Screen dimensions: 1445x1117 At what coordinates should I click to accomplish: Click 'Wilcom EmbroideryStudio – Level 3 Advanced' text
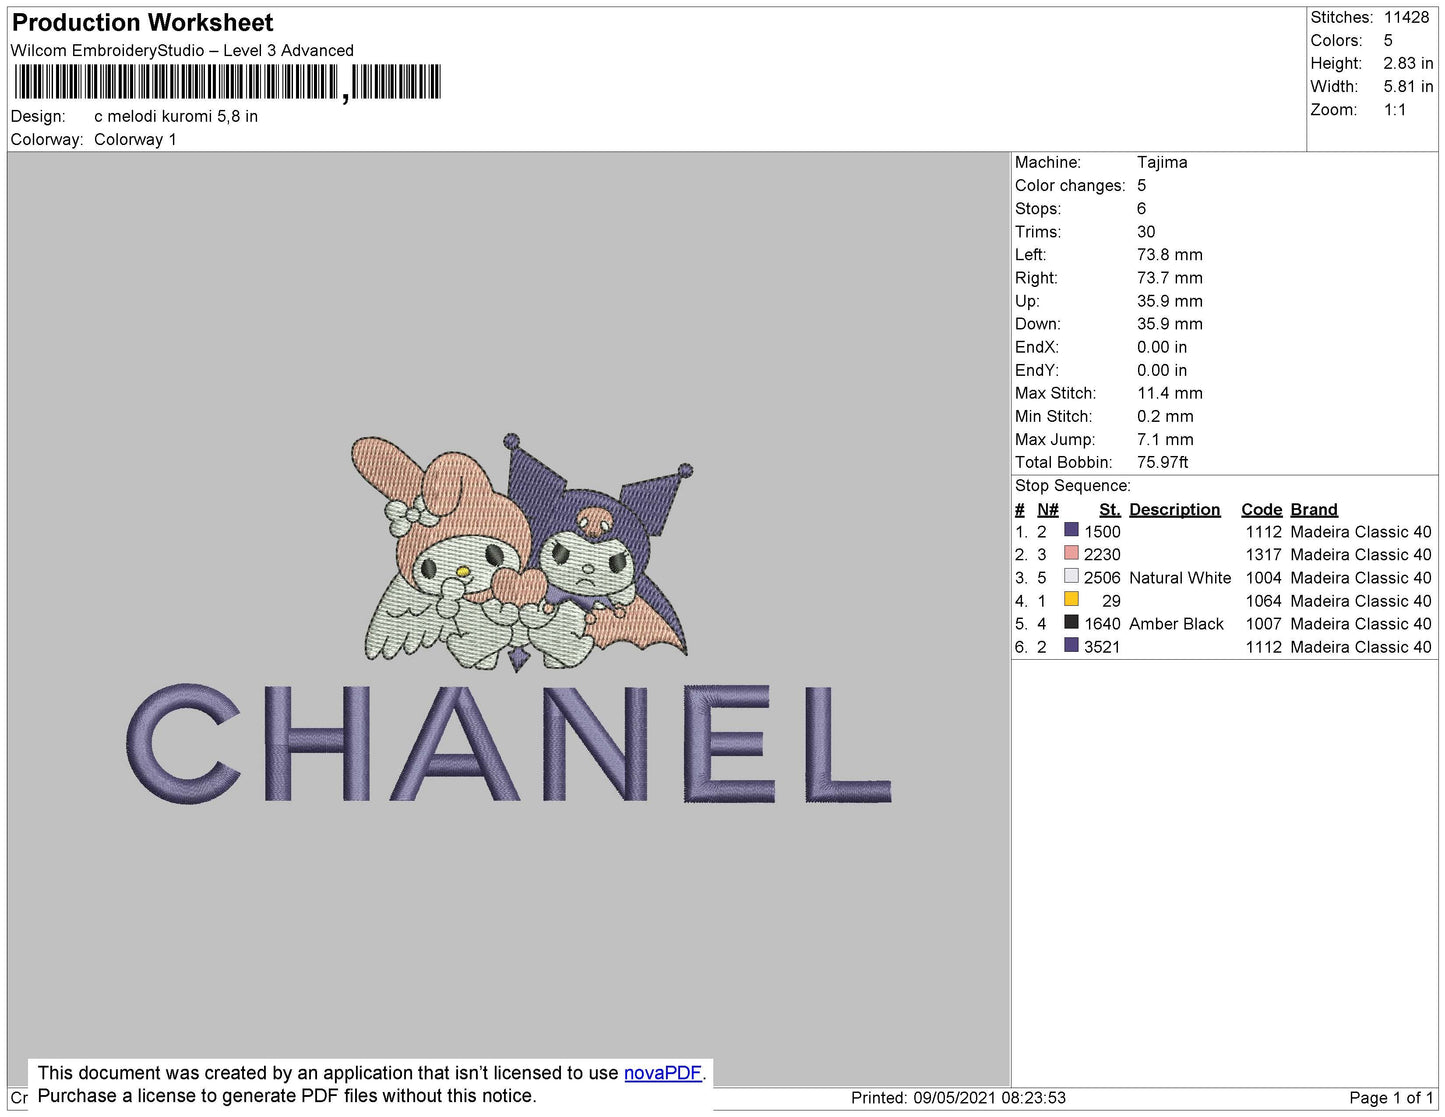point(182,51)
